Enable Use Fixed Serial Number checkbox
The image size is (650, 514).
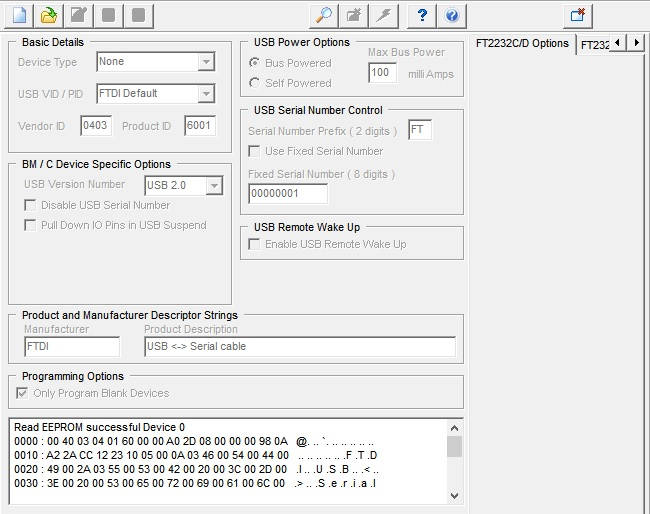(255, 151)
